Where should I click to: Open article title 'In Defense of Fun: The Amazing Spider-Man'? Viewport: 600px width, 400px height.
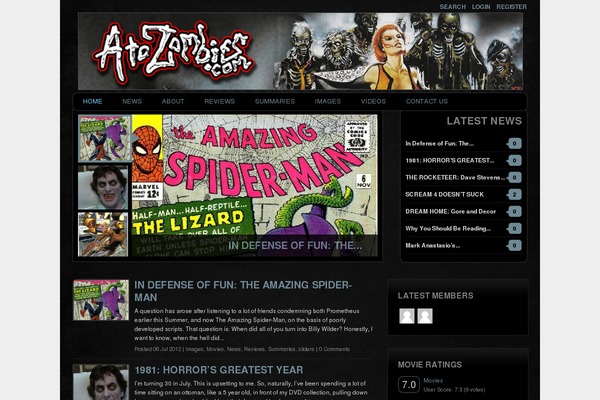point(243,291)
